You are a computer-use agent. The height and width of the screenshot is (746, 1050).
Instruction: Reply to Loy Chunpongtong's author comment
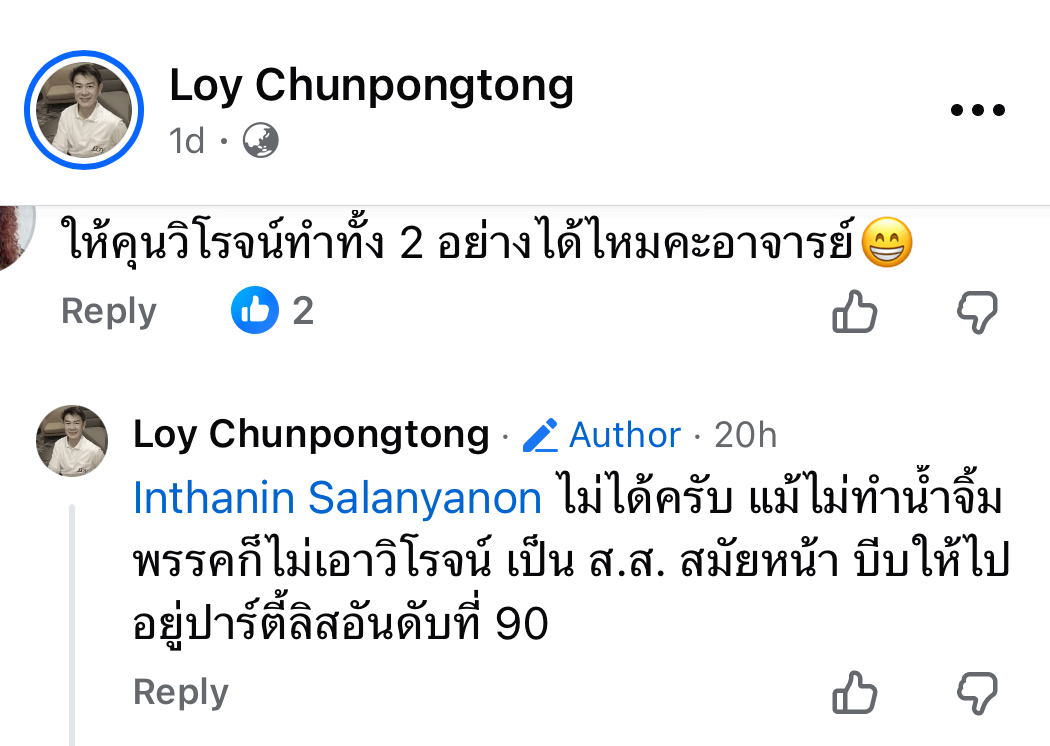coord(181,692)
